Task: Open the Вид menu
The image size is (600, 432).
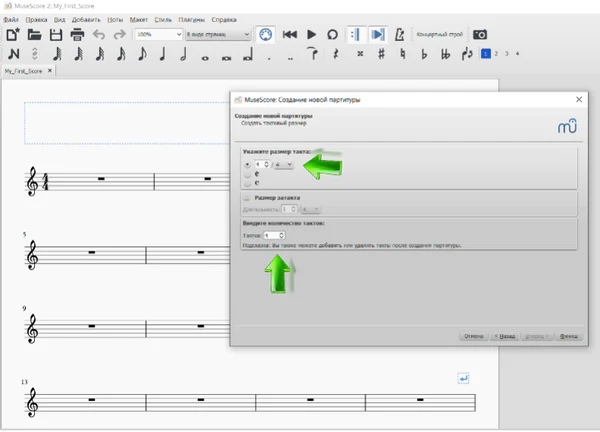Action: click(59, 20)
